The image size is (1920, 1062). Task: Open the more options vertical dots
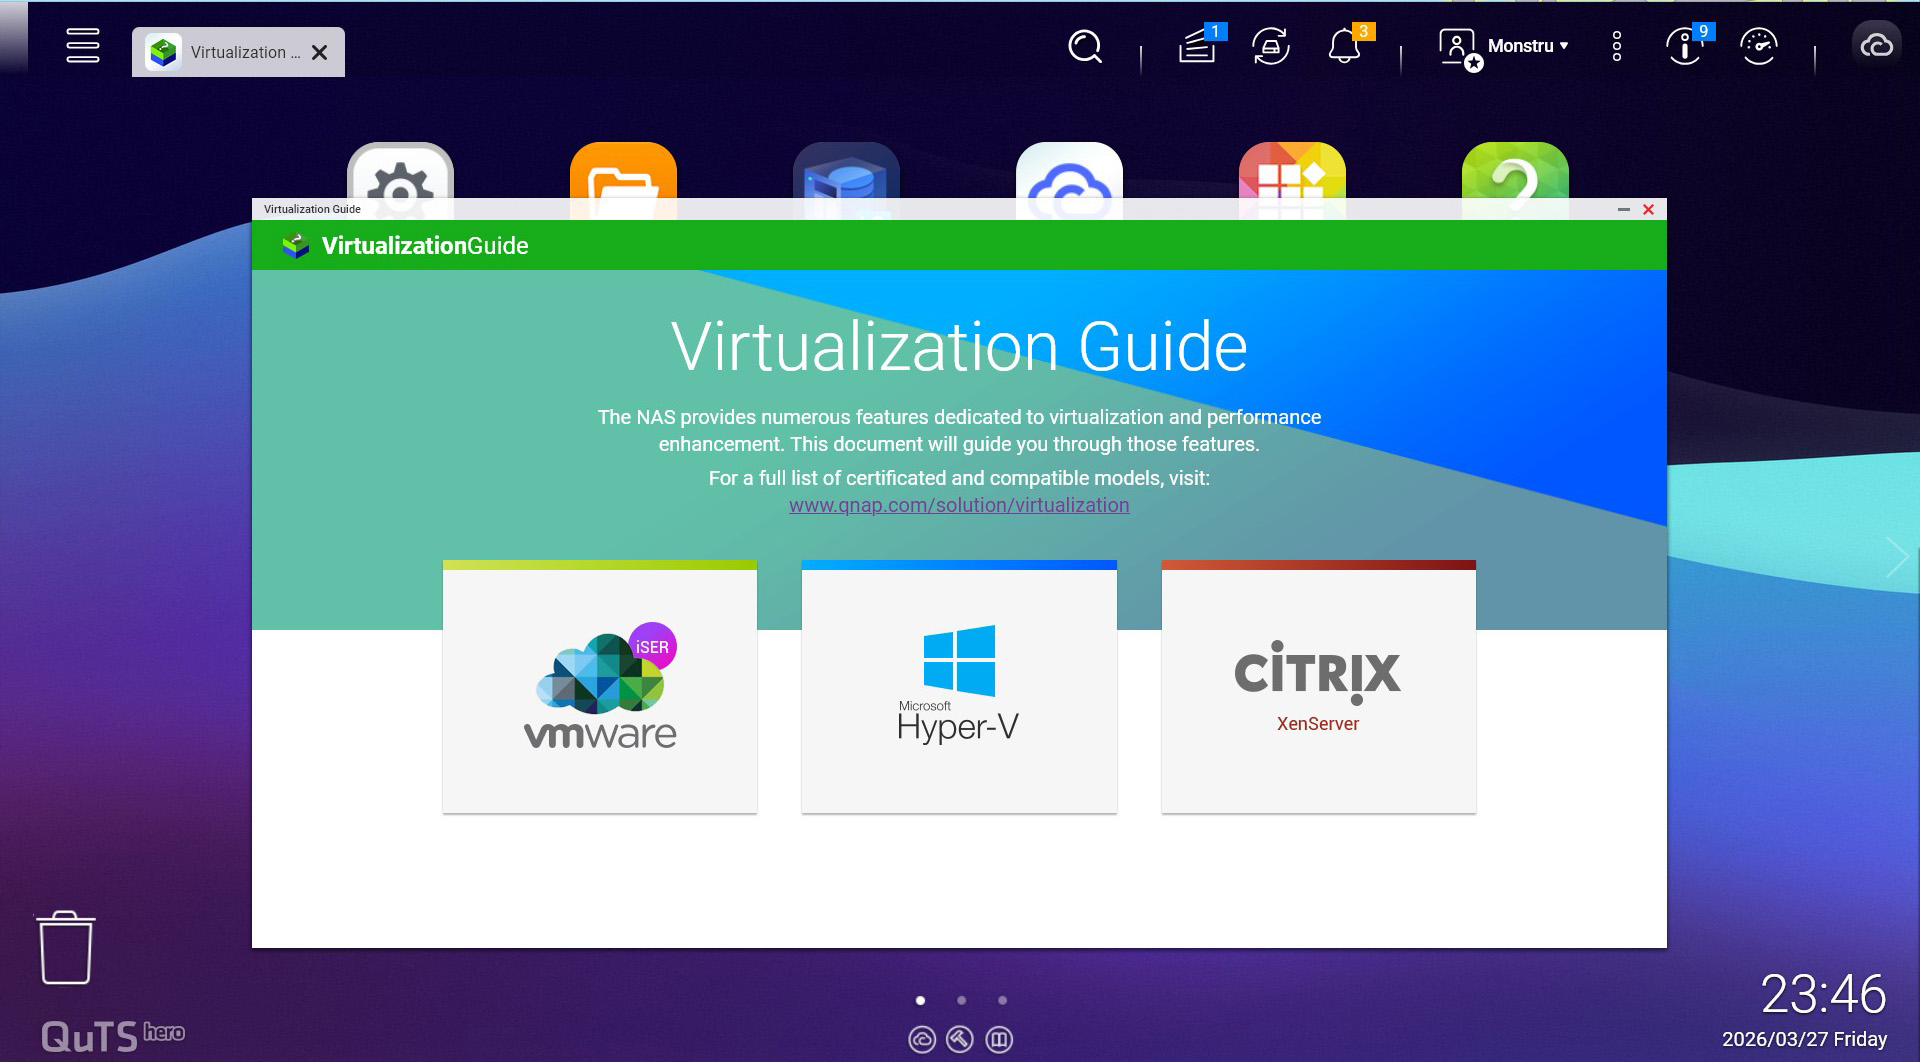point(1616,46)
